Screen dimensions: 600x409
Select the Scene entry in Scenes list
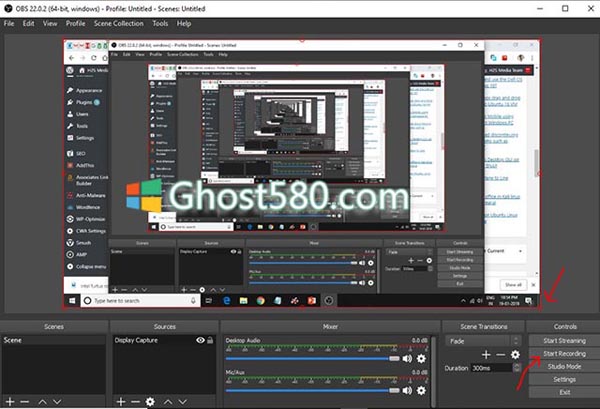click(x=54, y=340)
